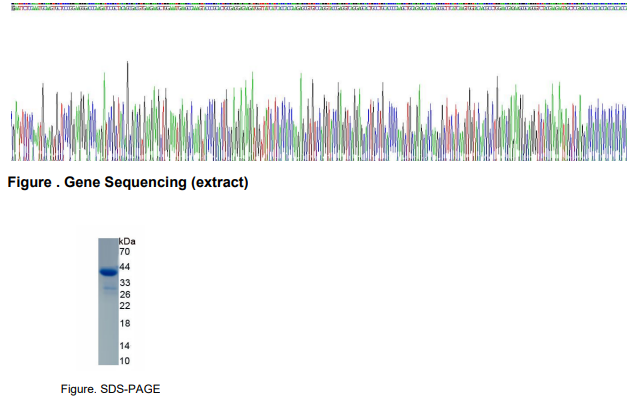637x401 pixels.
Task: Click the 18 kDa marker label
Action: 125,324
